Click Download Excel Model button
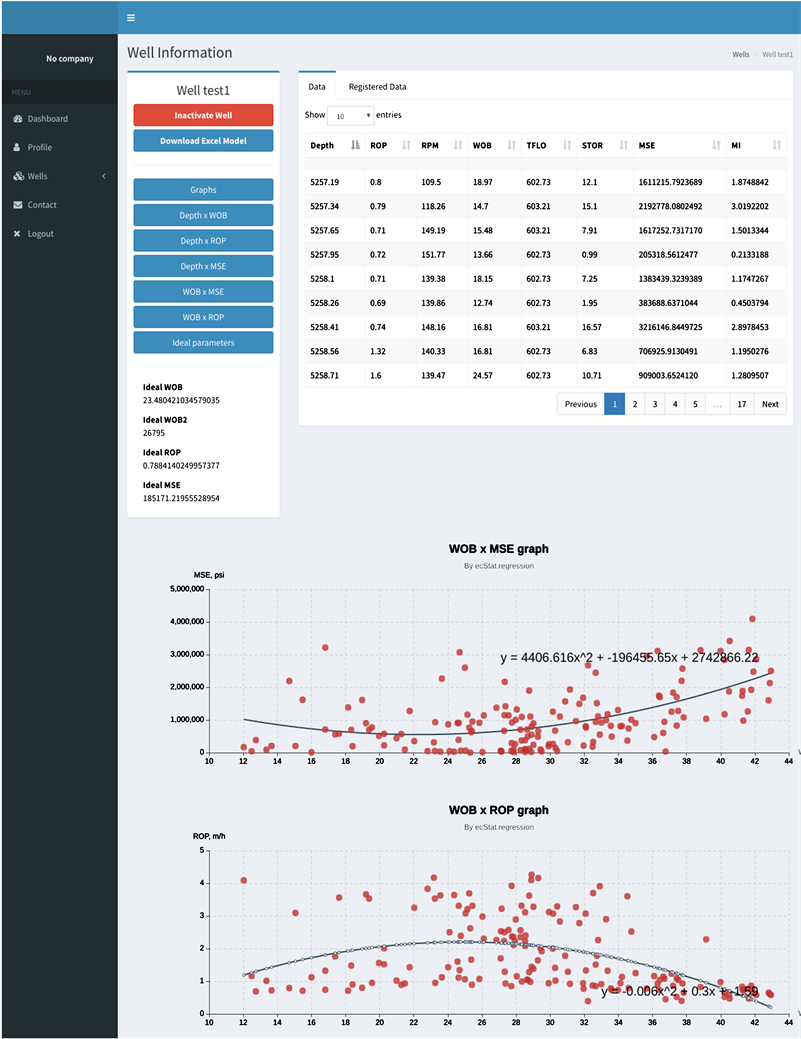 (x=203, y=141)
